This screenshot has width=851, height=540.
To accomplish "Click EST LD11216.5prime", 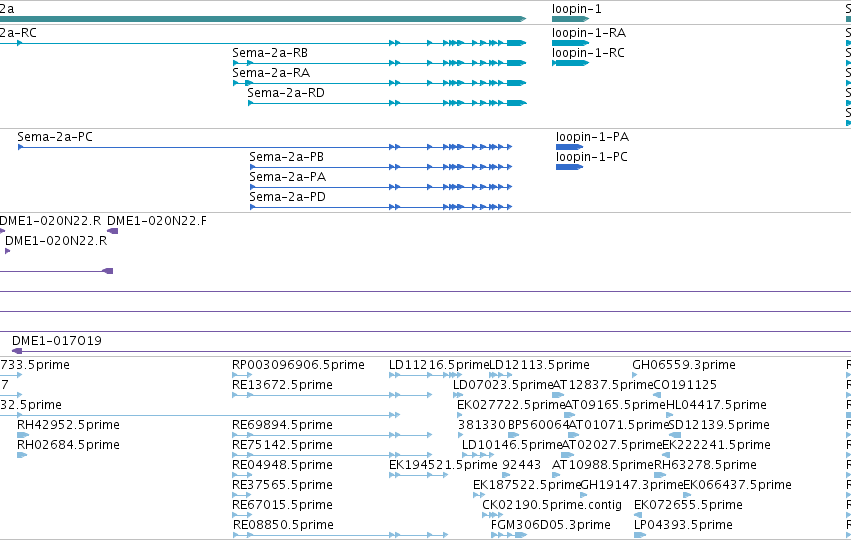I will click(x=439, y=365).
